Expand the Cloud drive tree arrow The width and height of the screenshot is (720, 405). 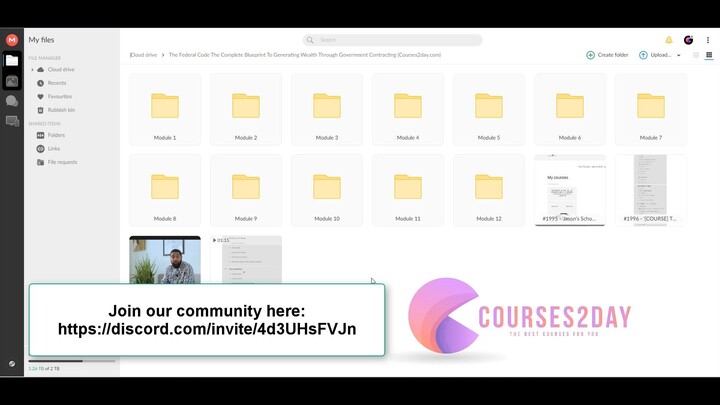[32, 70]
